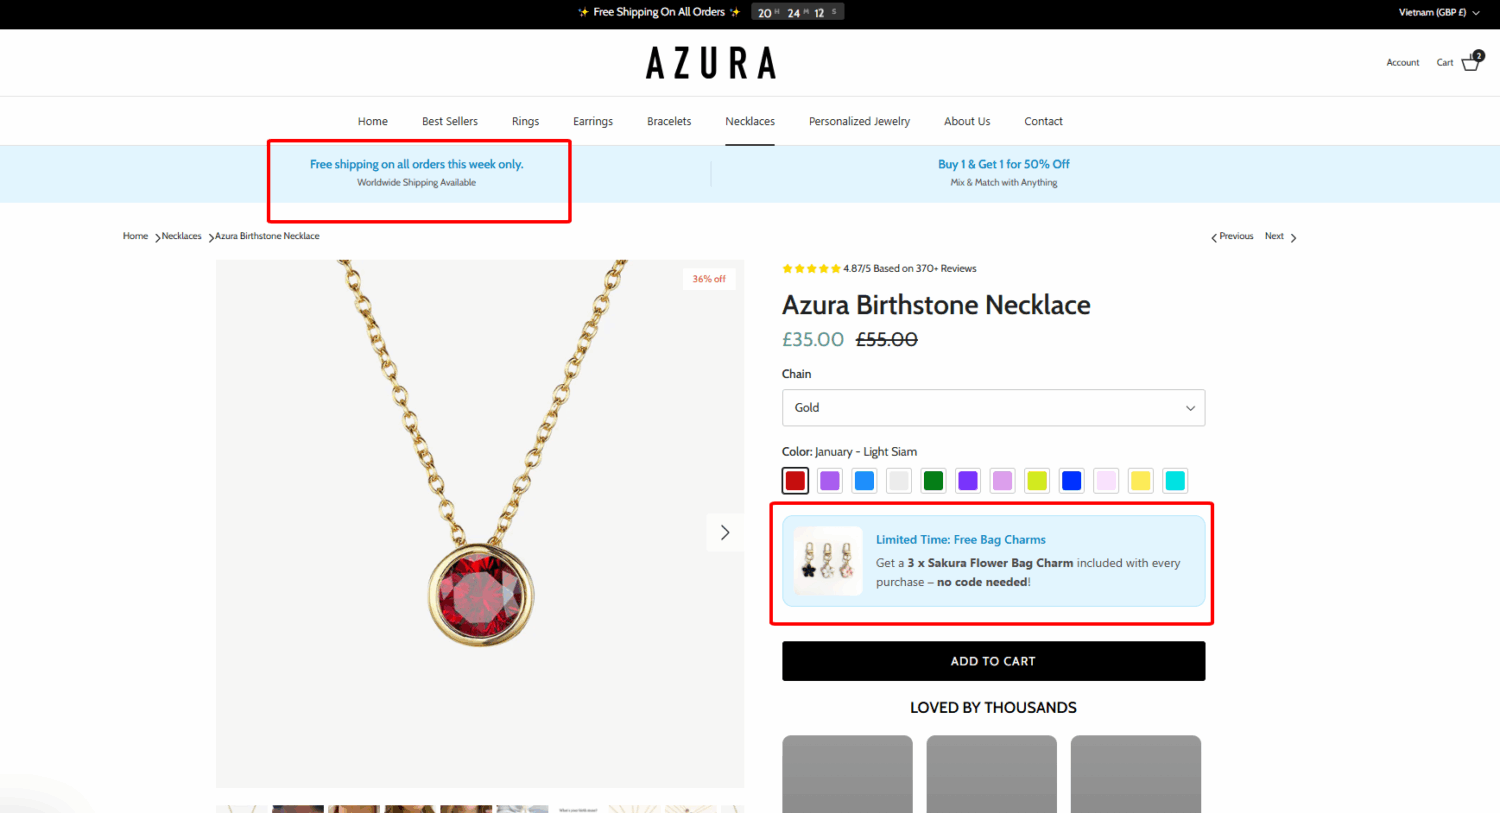The image size is (1500, 813).
Task: Open the Necklaces menu item
Action: (750, 122)
